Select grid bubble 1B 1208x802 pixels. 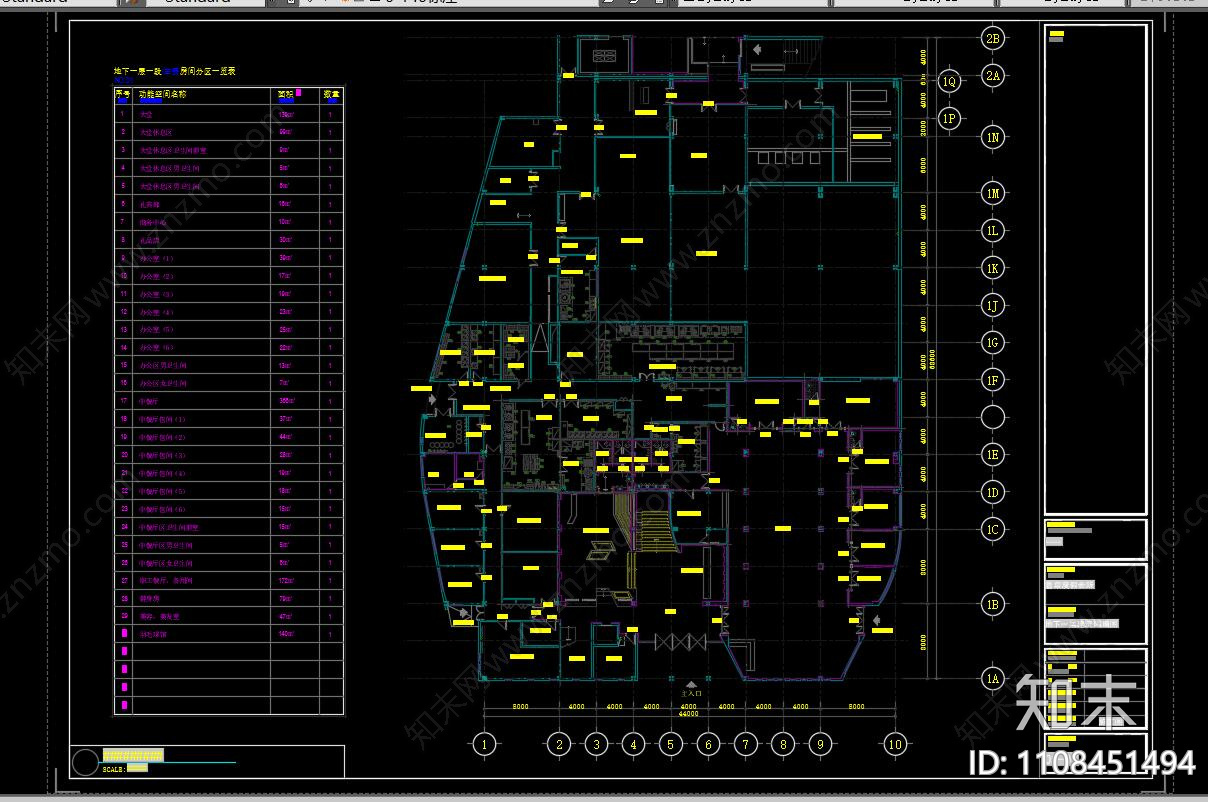point(993,604)
